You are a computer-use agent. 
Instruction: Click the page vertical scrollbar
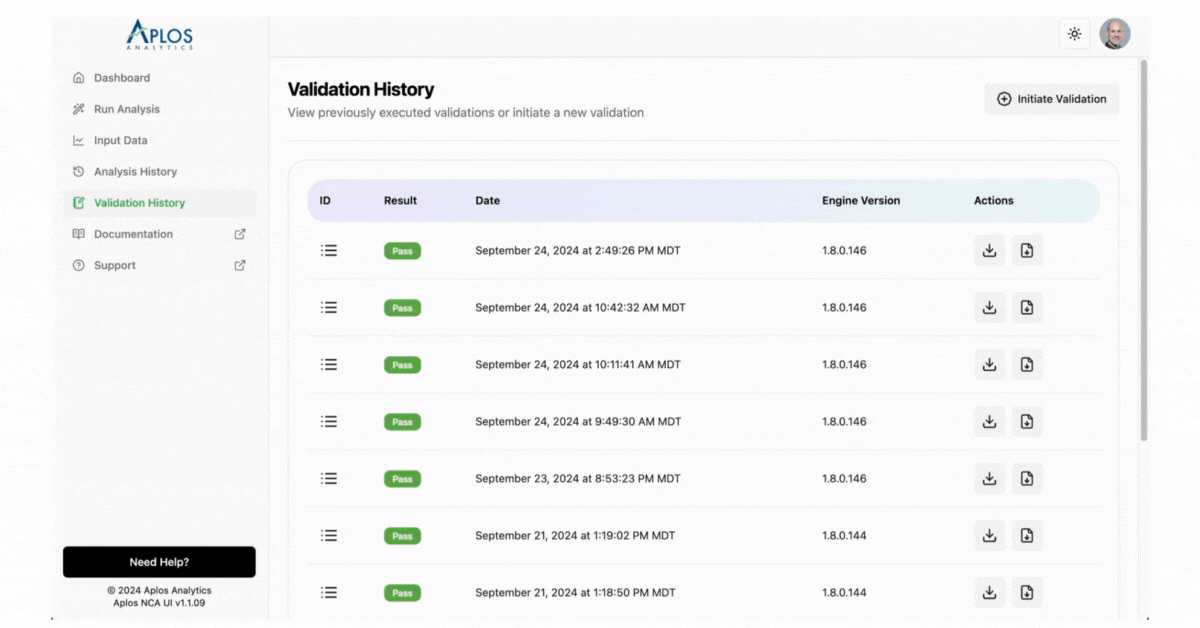pos(1144,250)
